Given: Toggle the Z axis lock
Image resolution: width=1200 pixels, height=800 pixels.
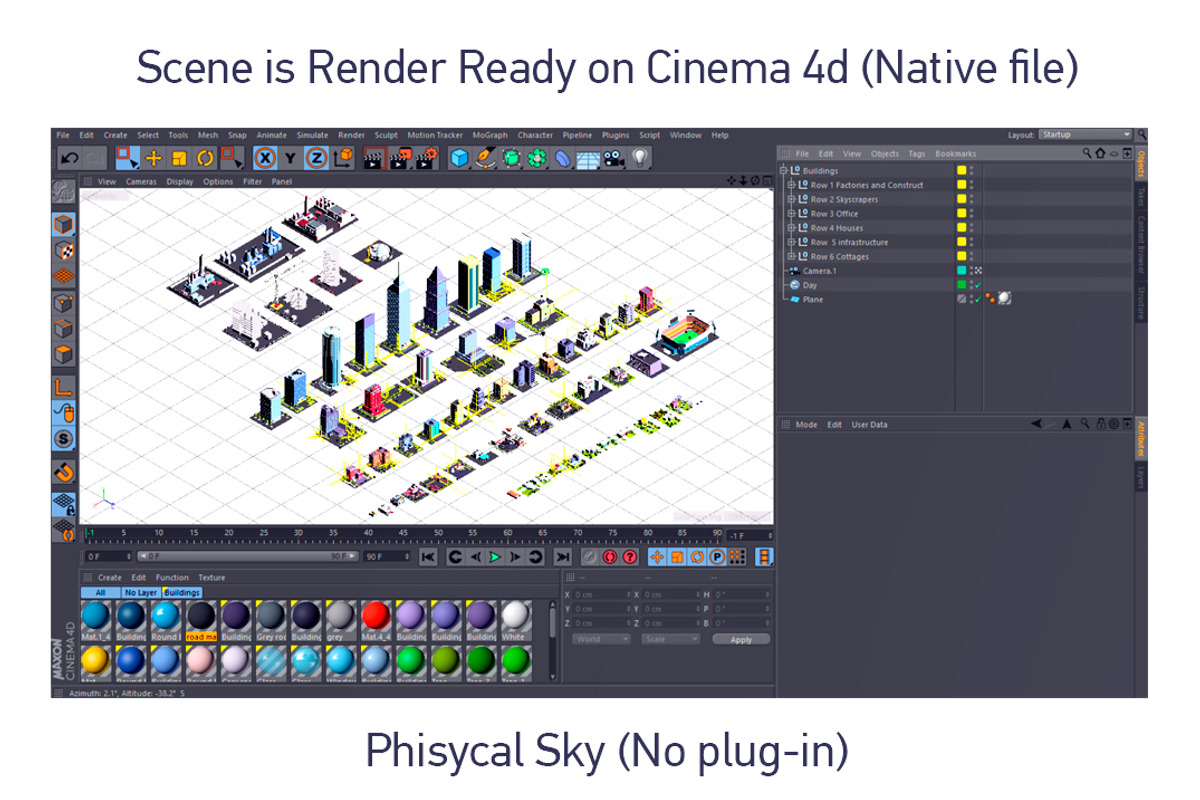Looking at the screenshot, I should [316, 158].
